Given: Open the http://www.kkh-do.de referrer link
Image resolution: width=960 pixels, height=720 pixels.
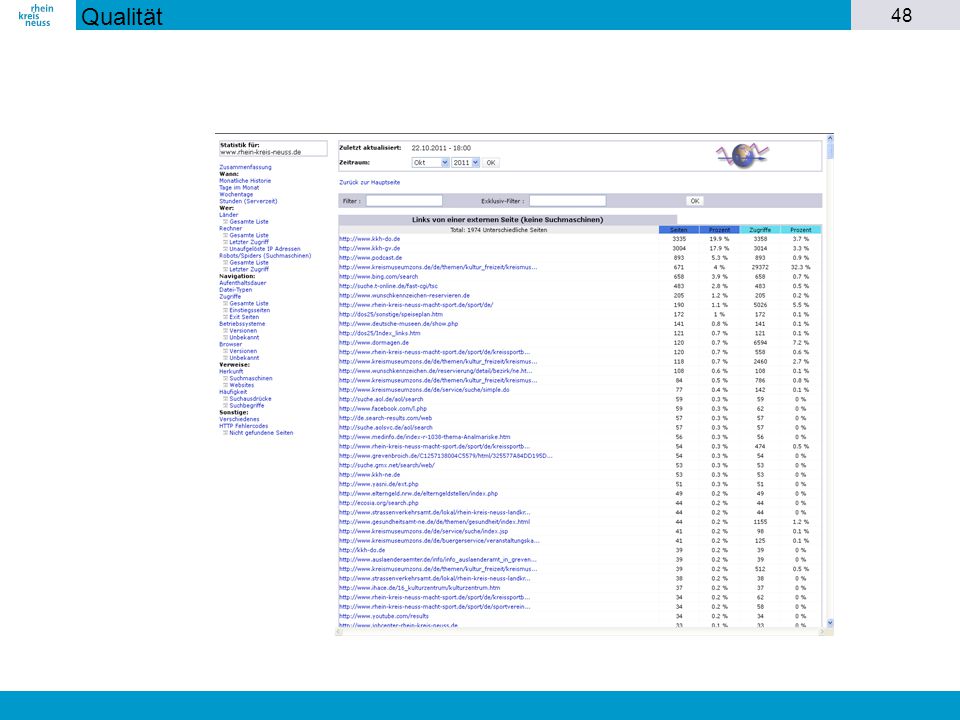Looking at the screenshot, I should pyautogui.click(x=369, y=239).
